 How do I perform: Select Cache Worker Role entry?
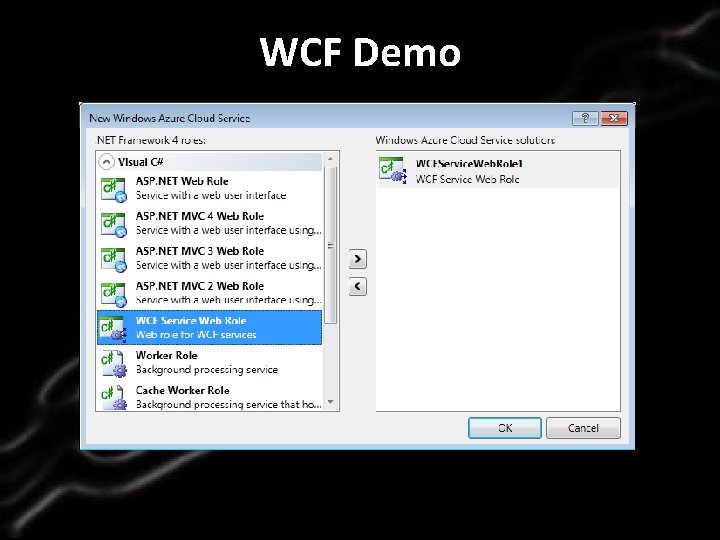pos(209,397)
